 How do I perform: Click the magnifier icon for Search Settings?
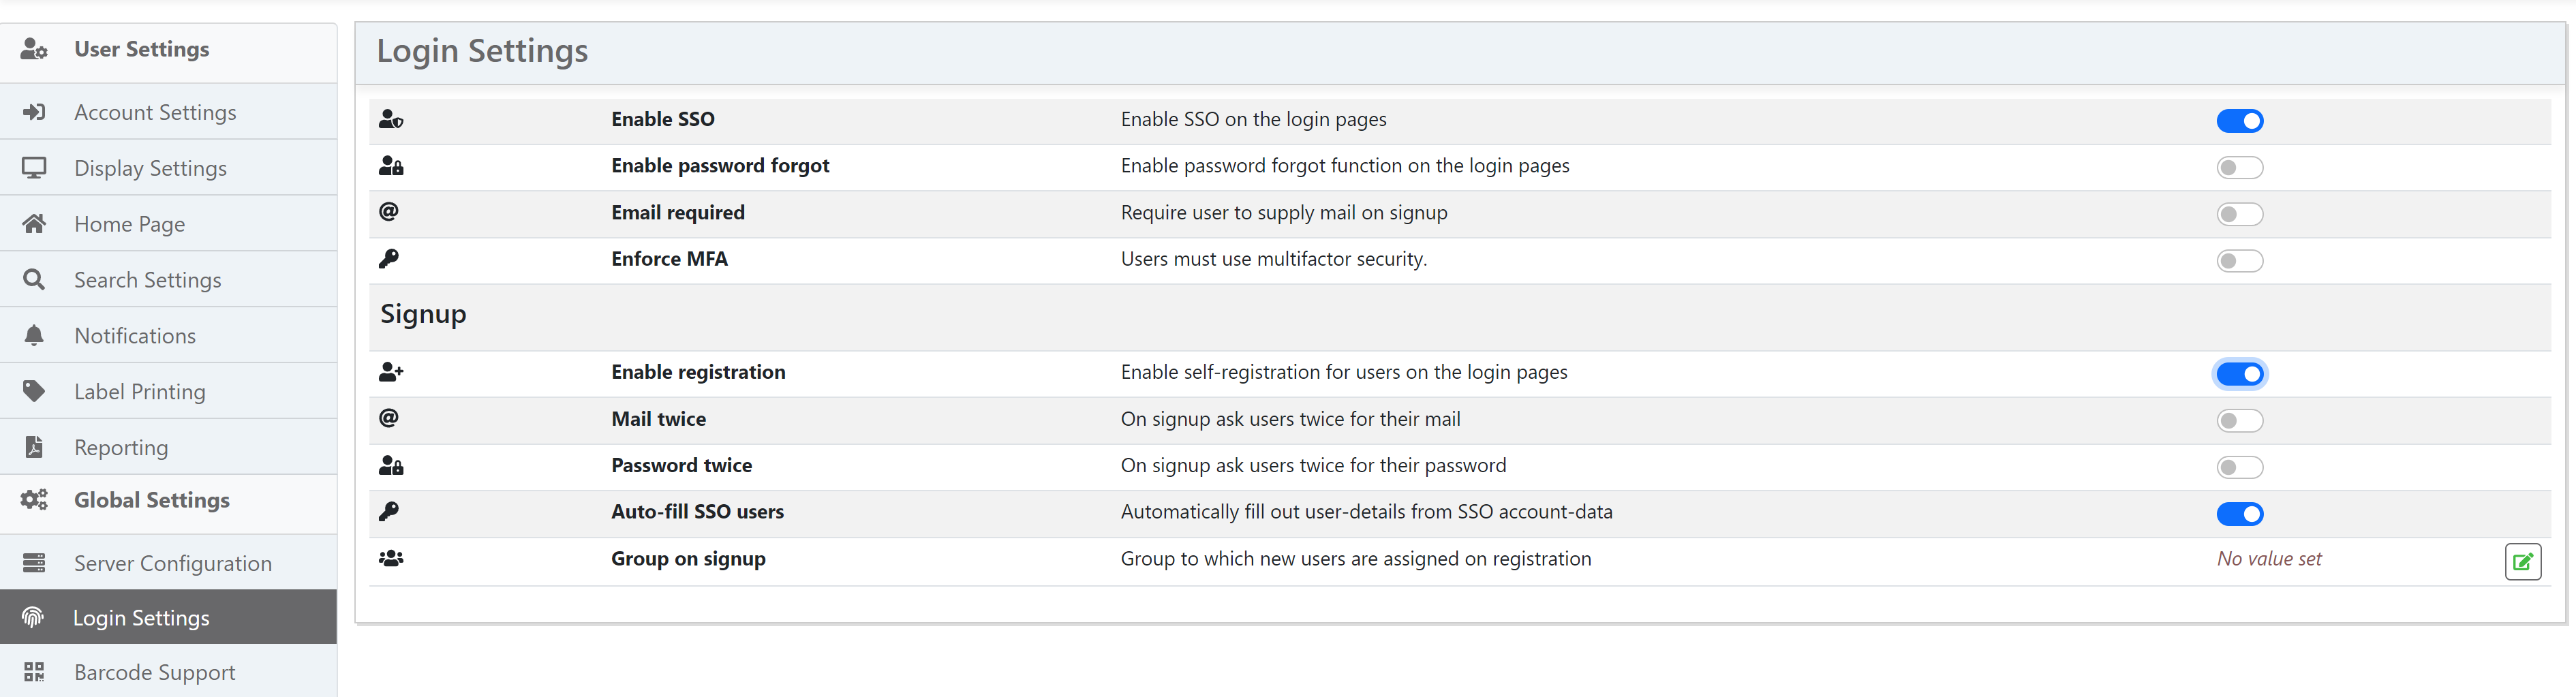pos(34,280)
